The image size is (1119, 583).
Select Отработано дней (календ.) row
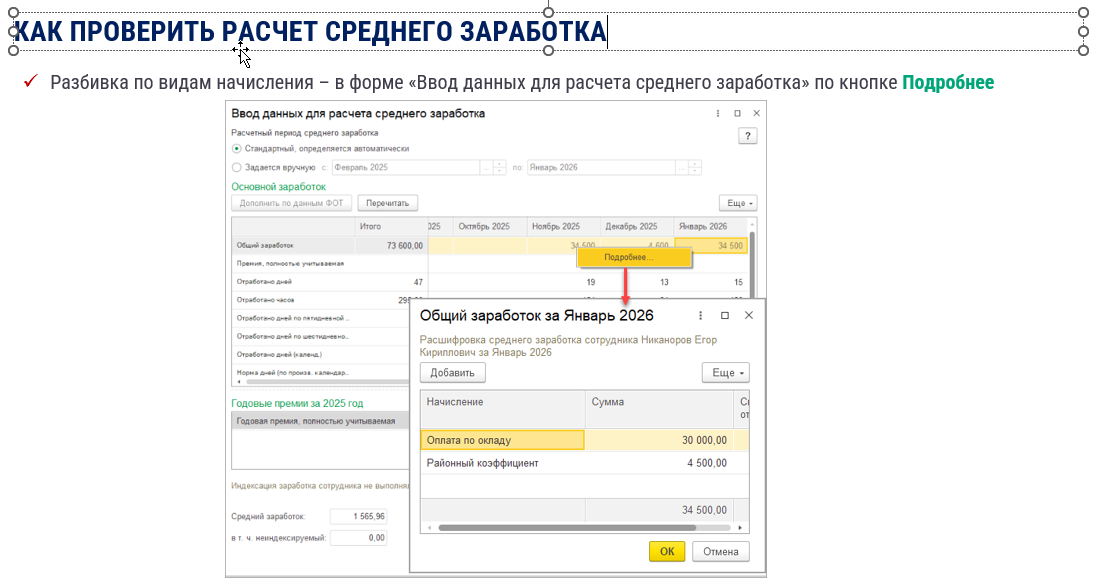pyautogui.click(x=293, y=355)
